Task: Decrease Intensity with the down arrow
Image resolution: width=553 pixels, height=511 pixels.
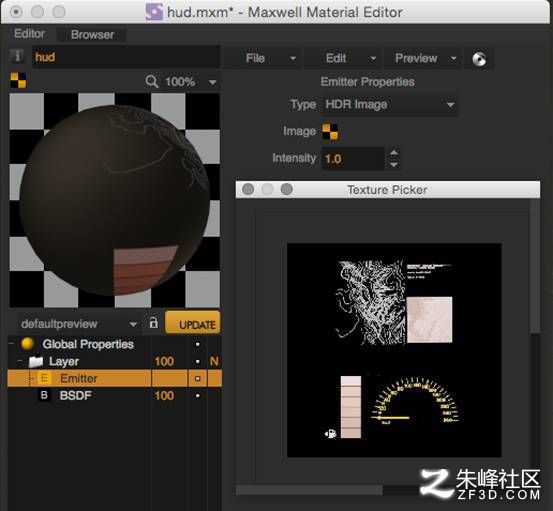Action: pyautogui.click(x=394, y=164)
